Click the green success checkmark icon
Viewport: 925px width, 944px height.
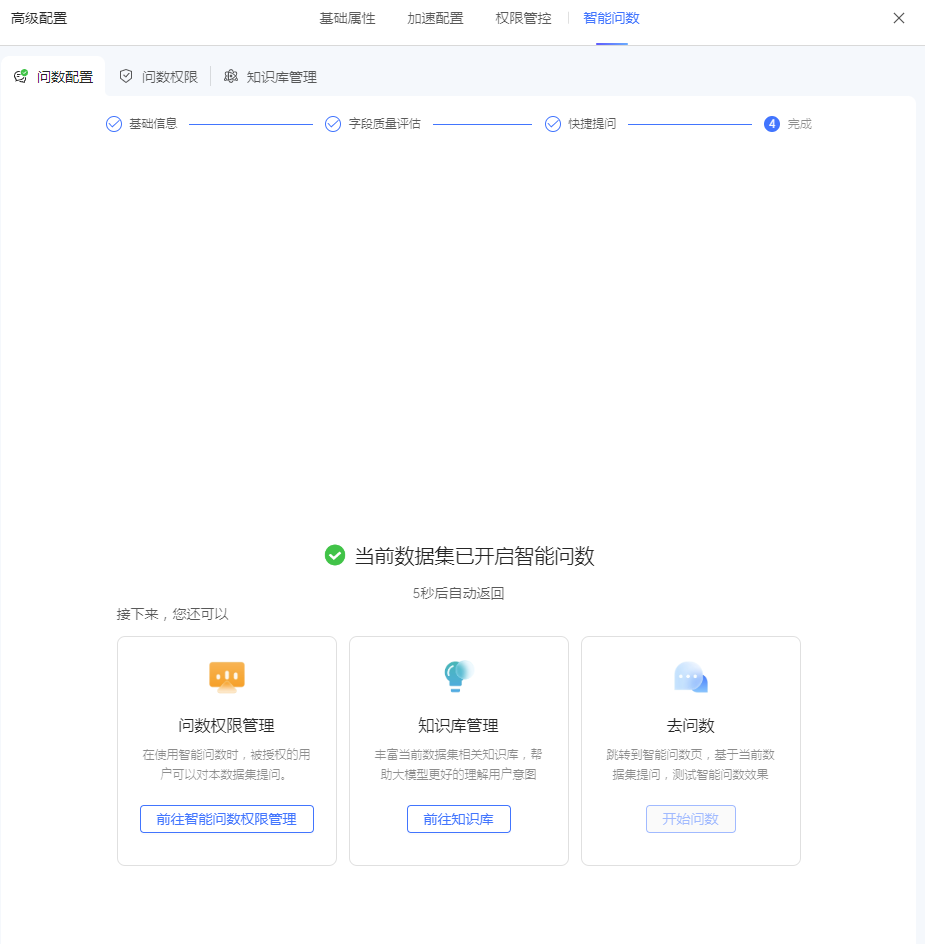335,555
